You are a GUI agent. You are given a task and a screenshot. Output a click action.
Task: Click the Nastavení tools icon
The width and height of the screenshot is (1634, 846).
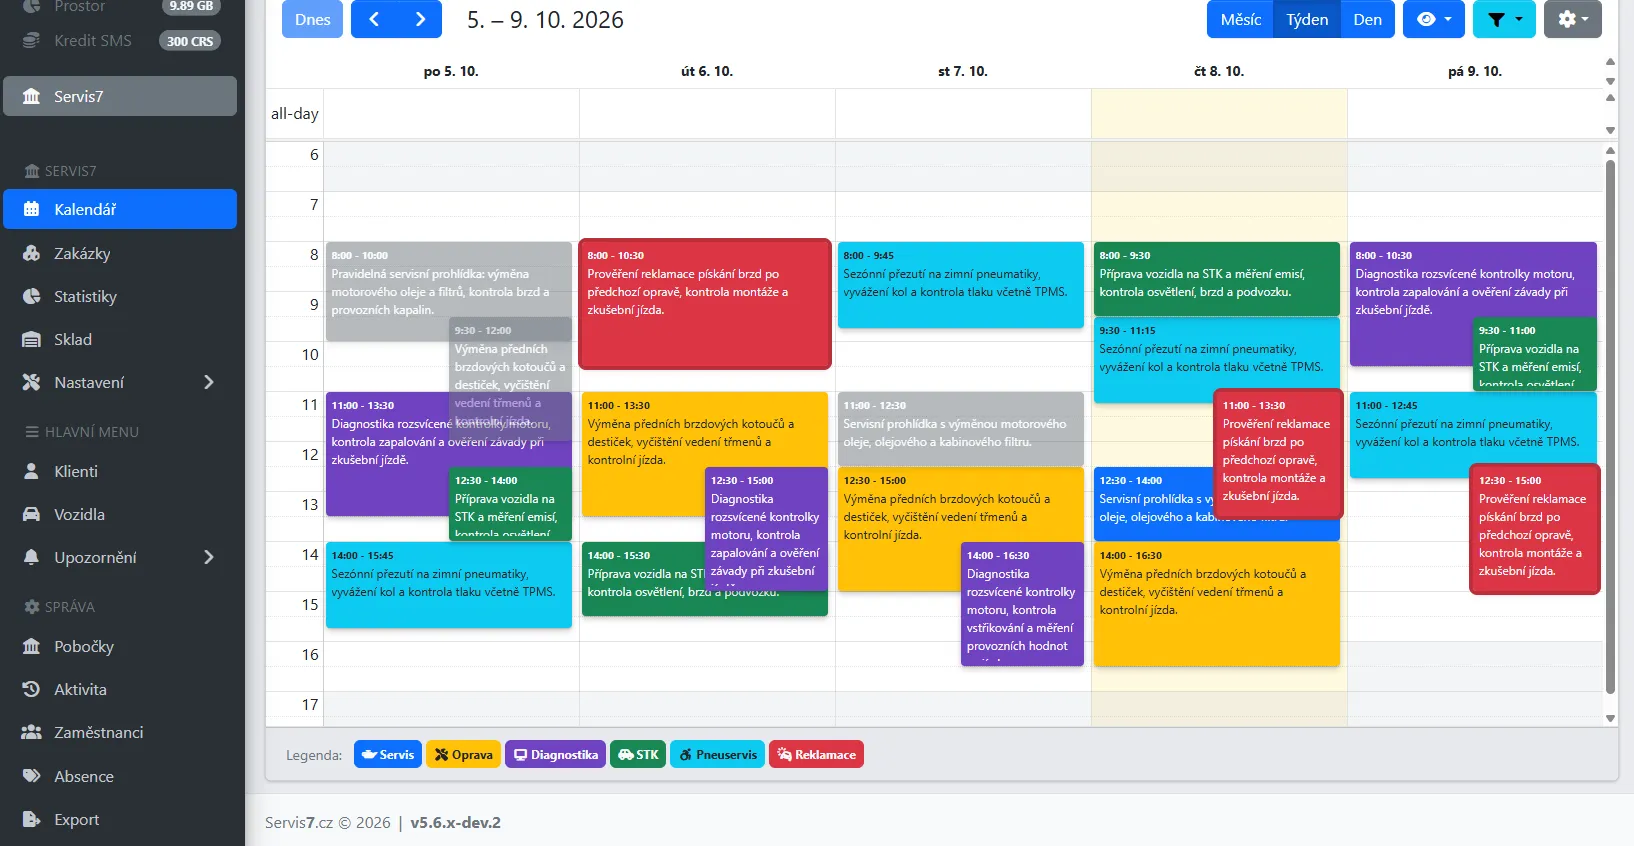[x=31, y=382]
